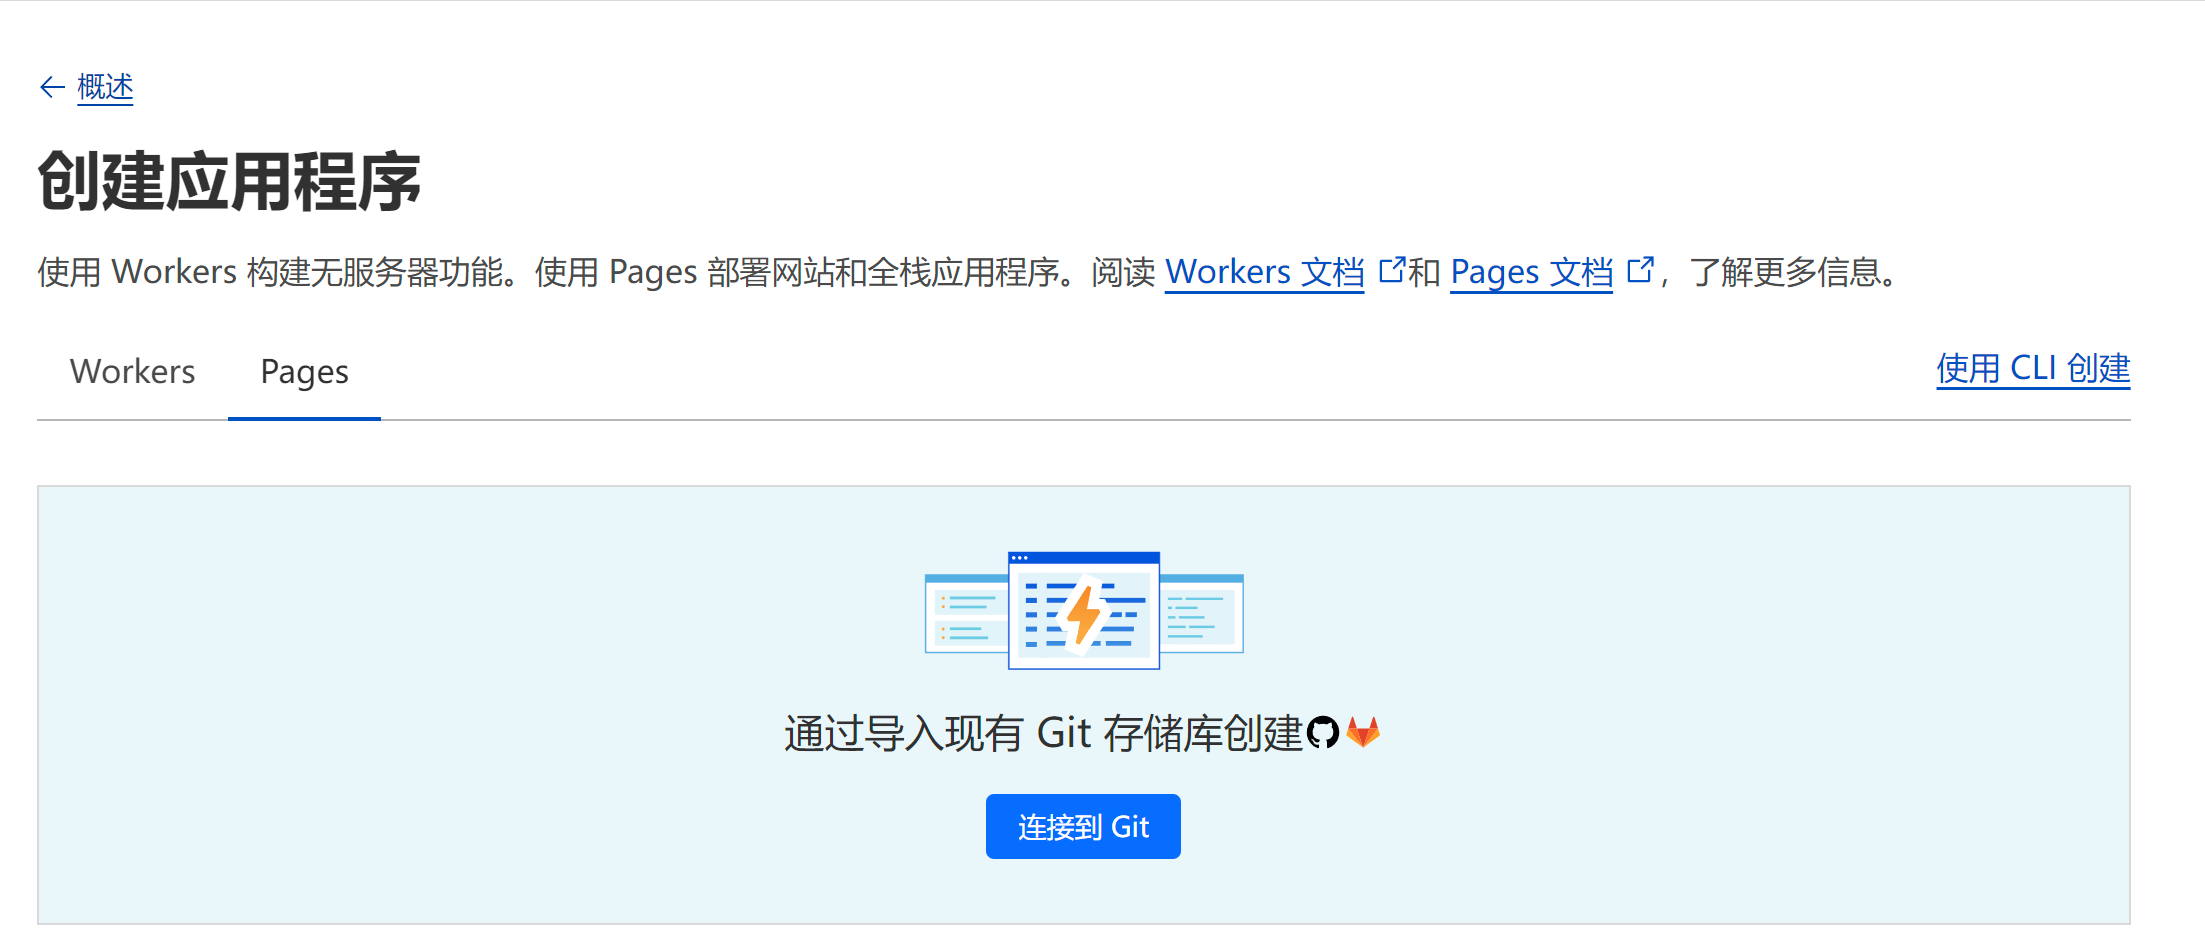Click the lightning bolt Pages illustration
The height and width of the screenshot is (951, 2205).
pyautogui.click(x=1084, y=610)
